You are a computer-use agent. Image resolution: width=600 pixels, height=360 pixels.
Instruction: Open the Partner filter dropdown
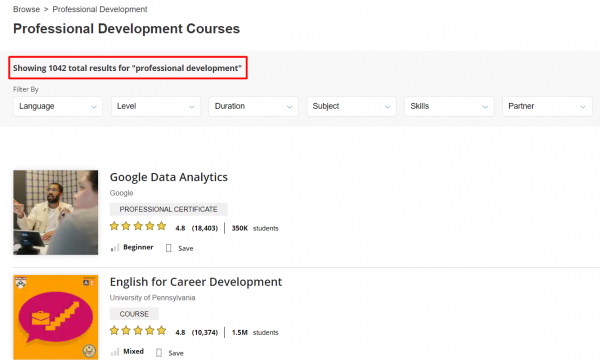coord(547,106)
